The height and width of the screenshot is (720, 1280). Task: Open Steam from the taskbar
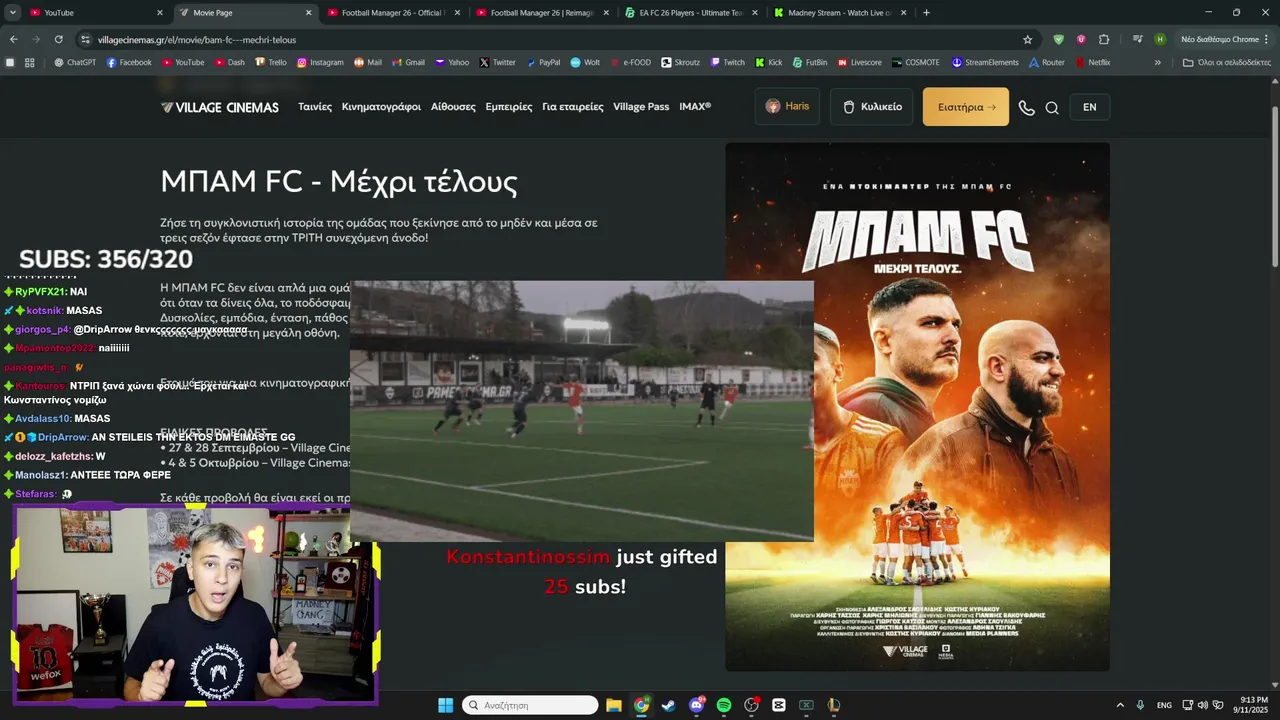(668, 705)
